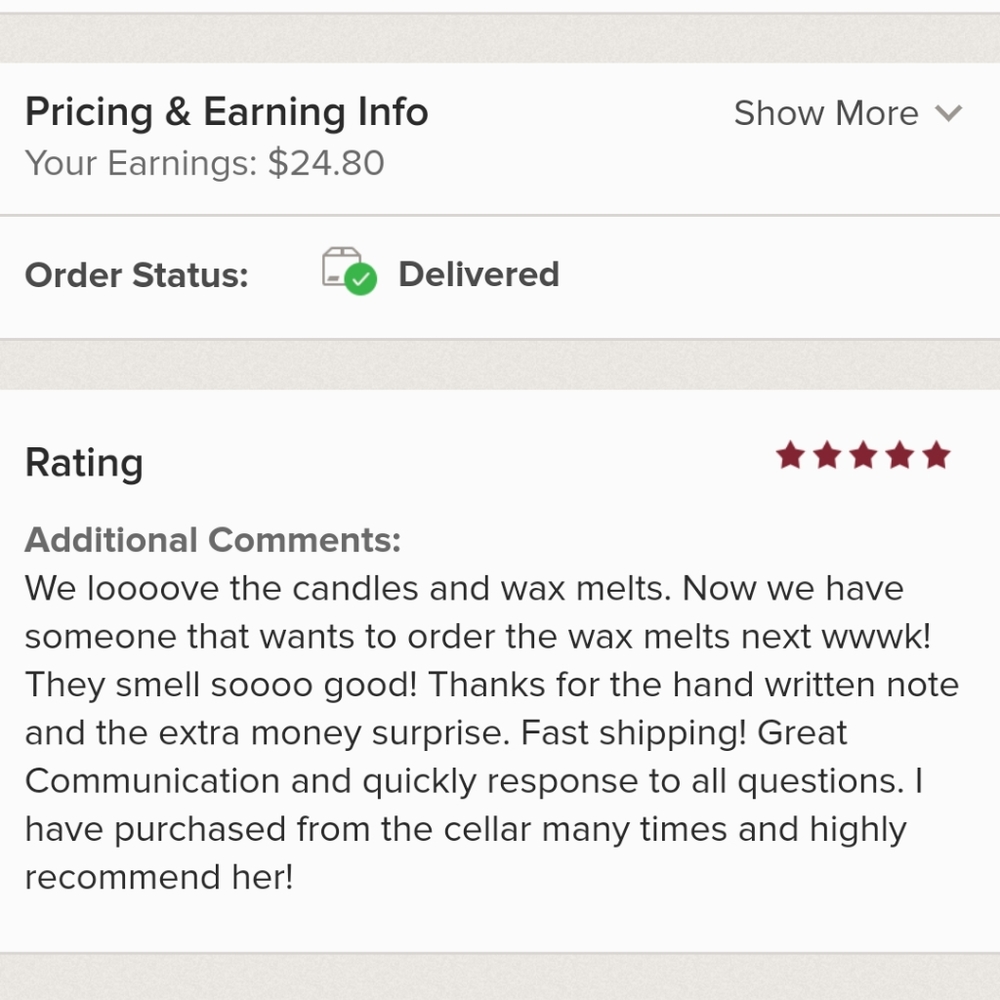Click the Your Earnings $24.80 line

(205, 163)
